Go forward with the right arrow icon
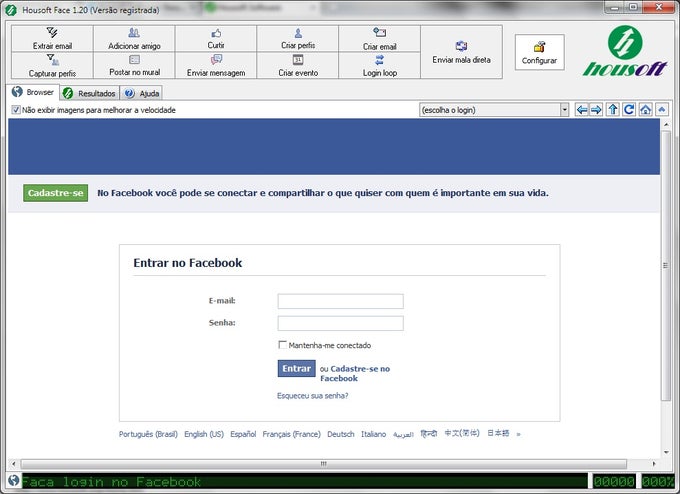 [x=596, y=110]
